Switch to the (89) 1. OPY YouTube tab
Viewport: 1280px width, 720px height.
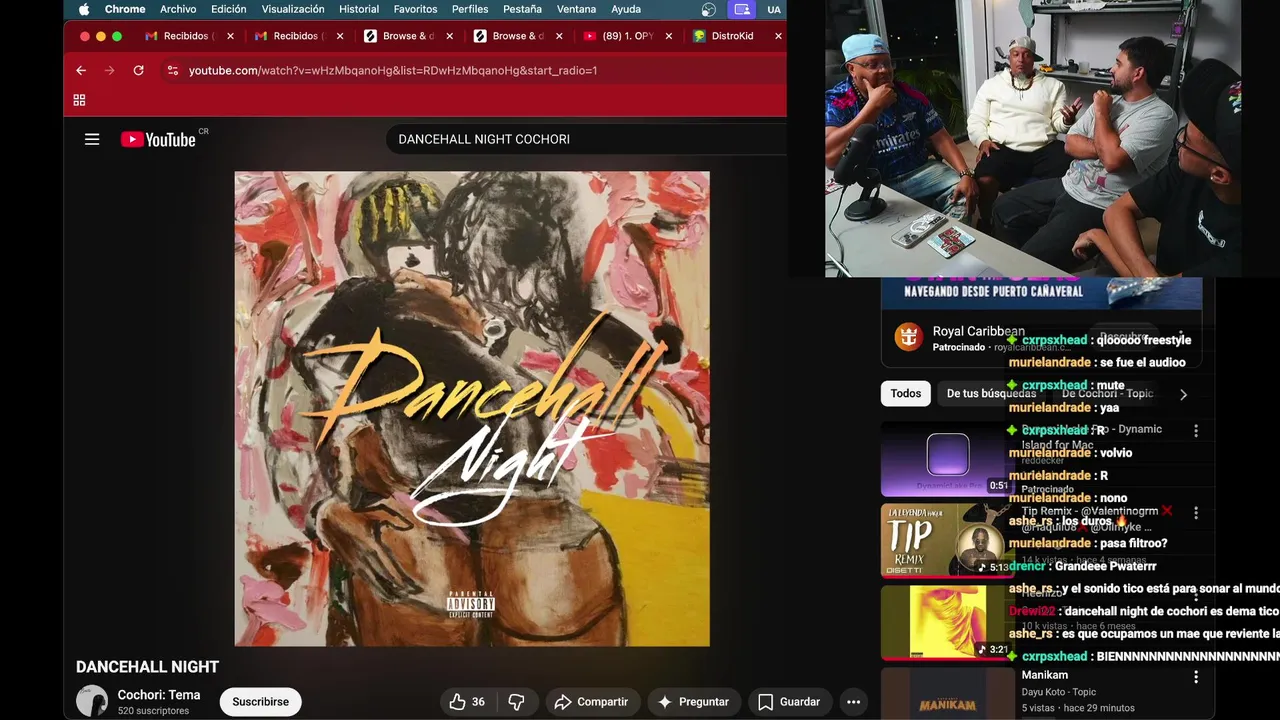click(x=626, y=36)
